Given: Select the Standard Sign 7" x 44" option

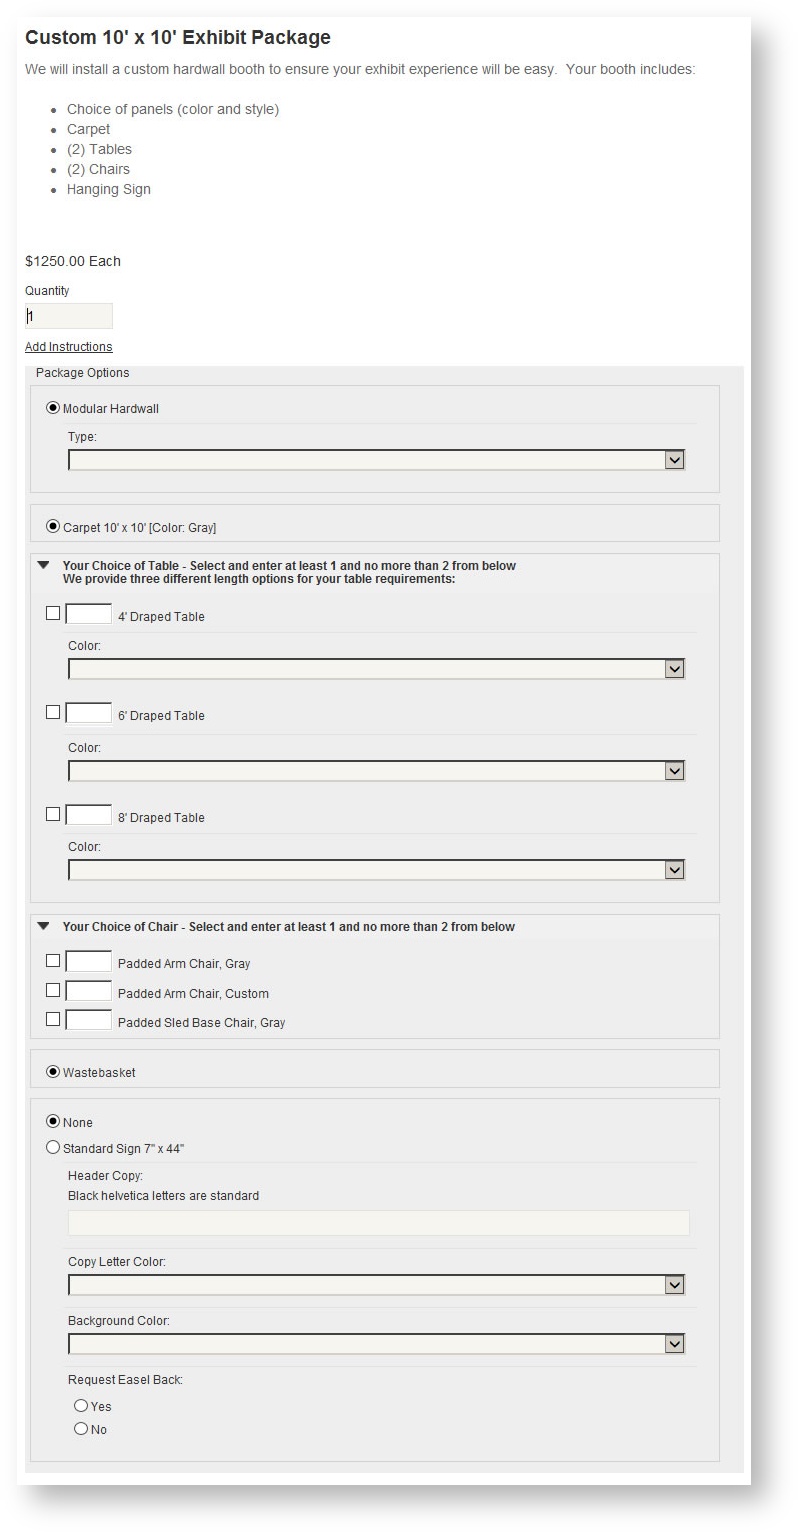Looking at the screenshot, I should tap(53, 1148).
